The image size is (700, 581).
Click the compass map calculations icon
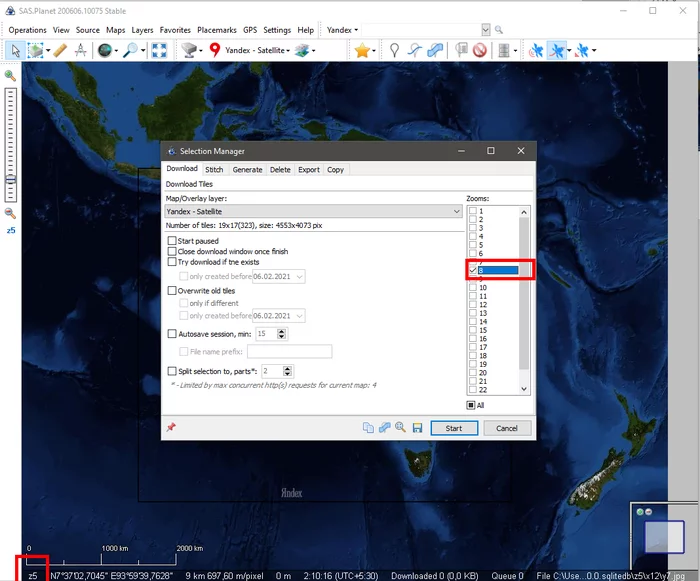point(80,50)
